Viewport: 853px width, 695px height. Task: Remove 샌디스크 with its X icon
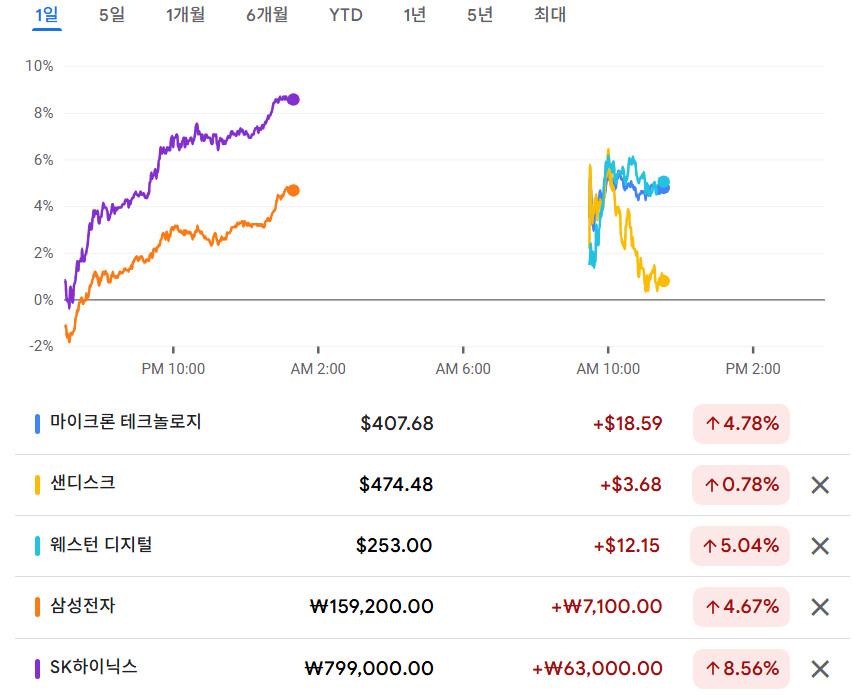pos(820,485)
